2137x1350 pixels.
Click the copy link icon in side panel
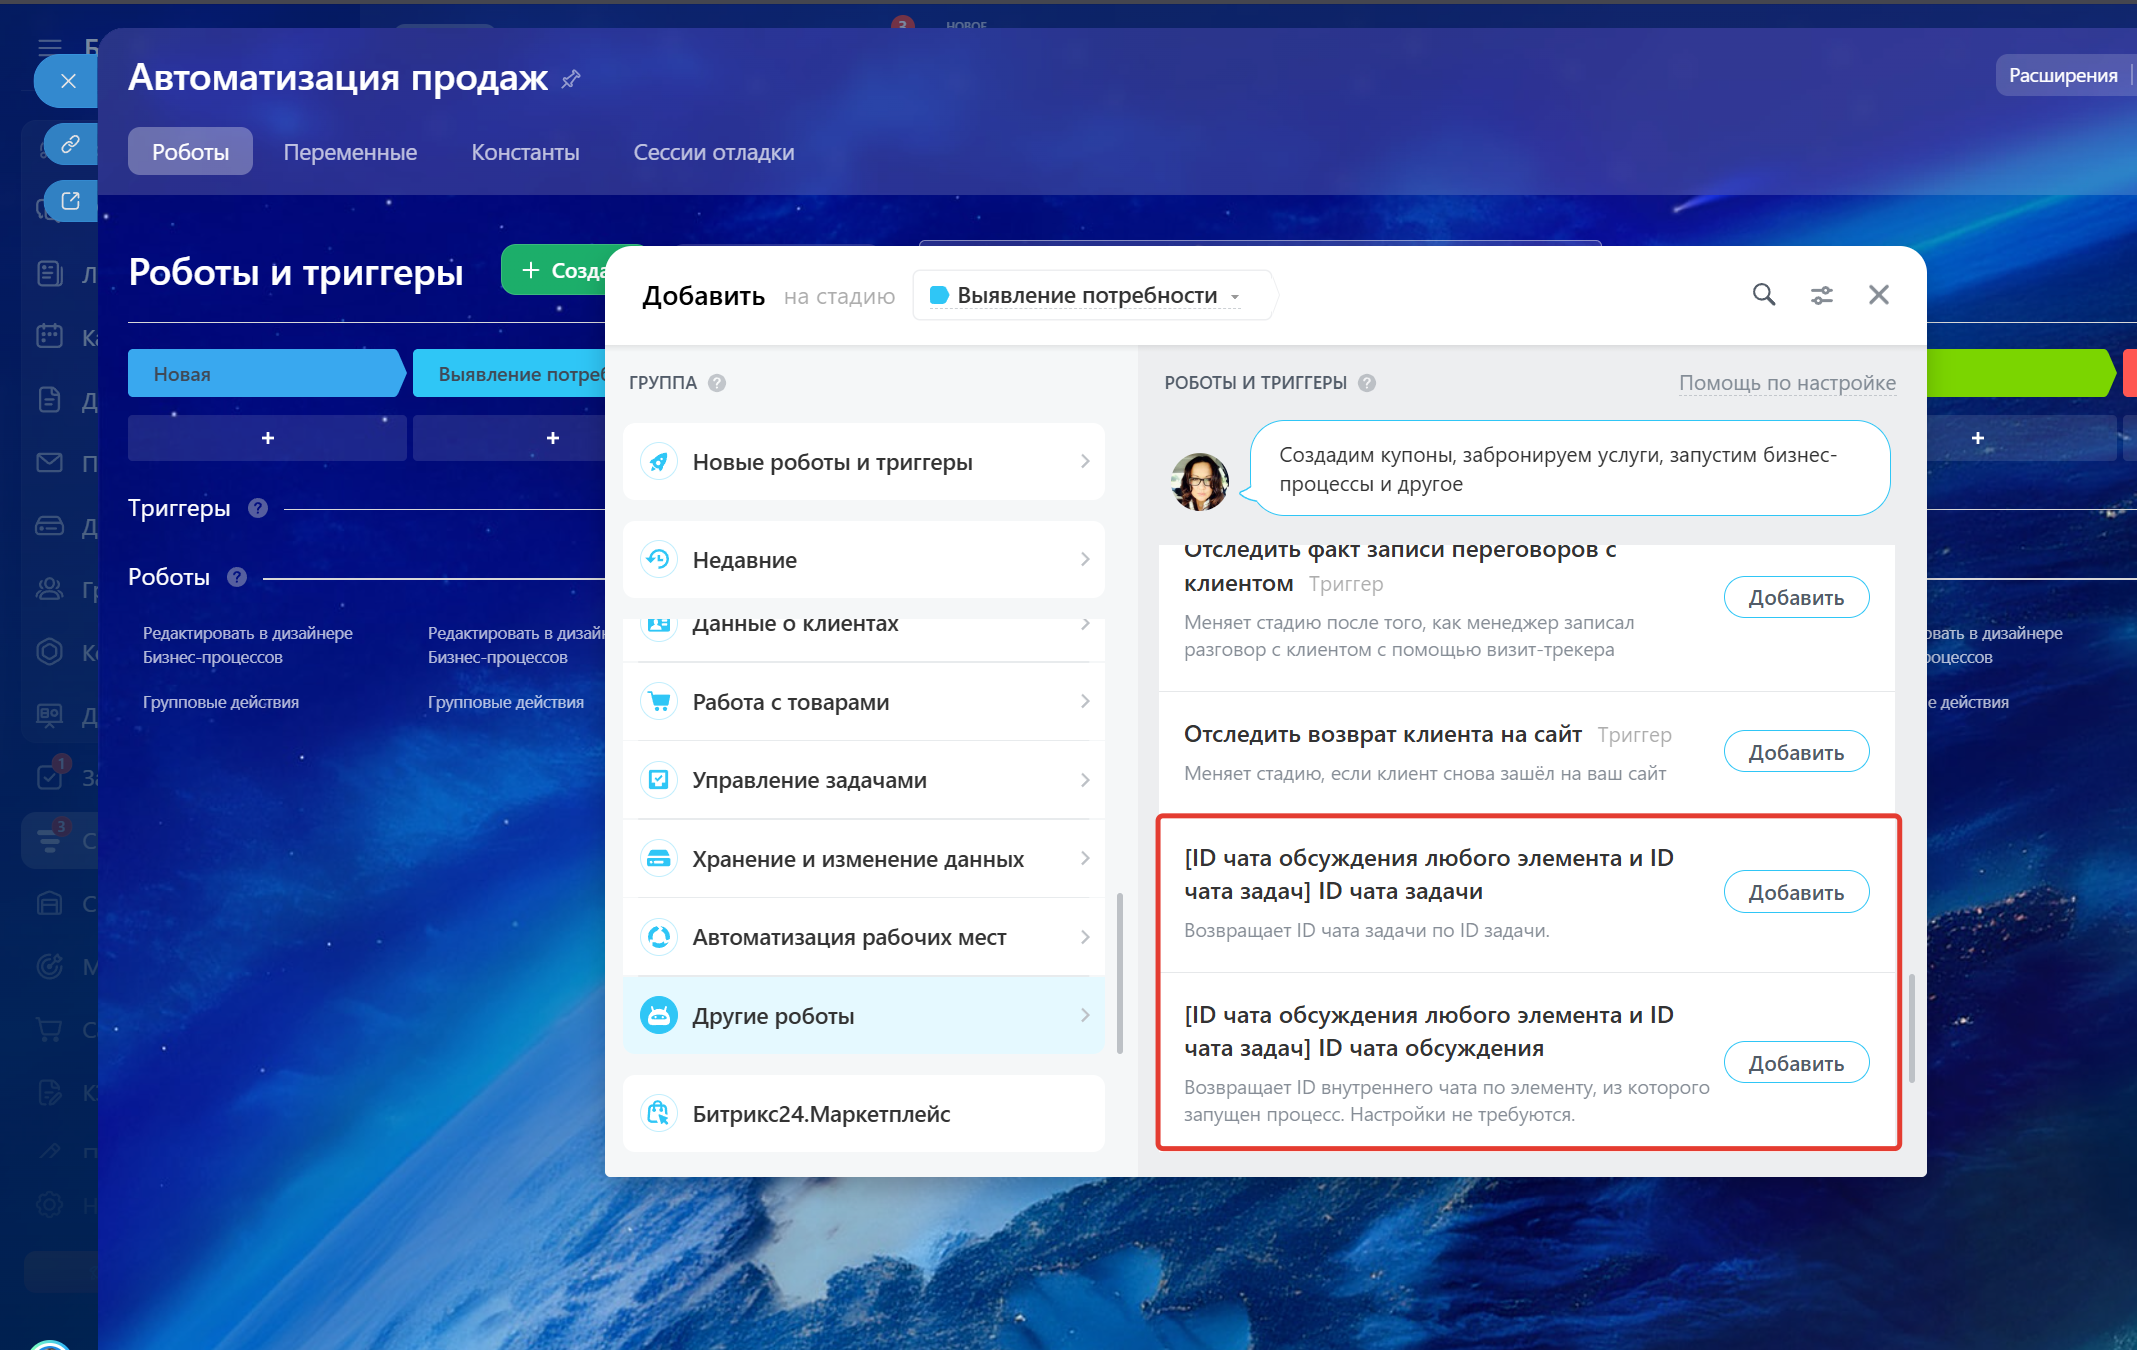point(70,144)
